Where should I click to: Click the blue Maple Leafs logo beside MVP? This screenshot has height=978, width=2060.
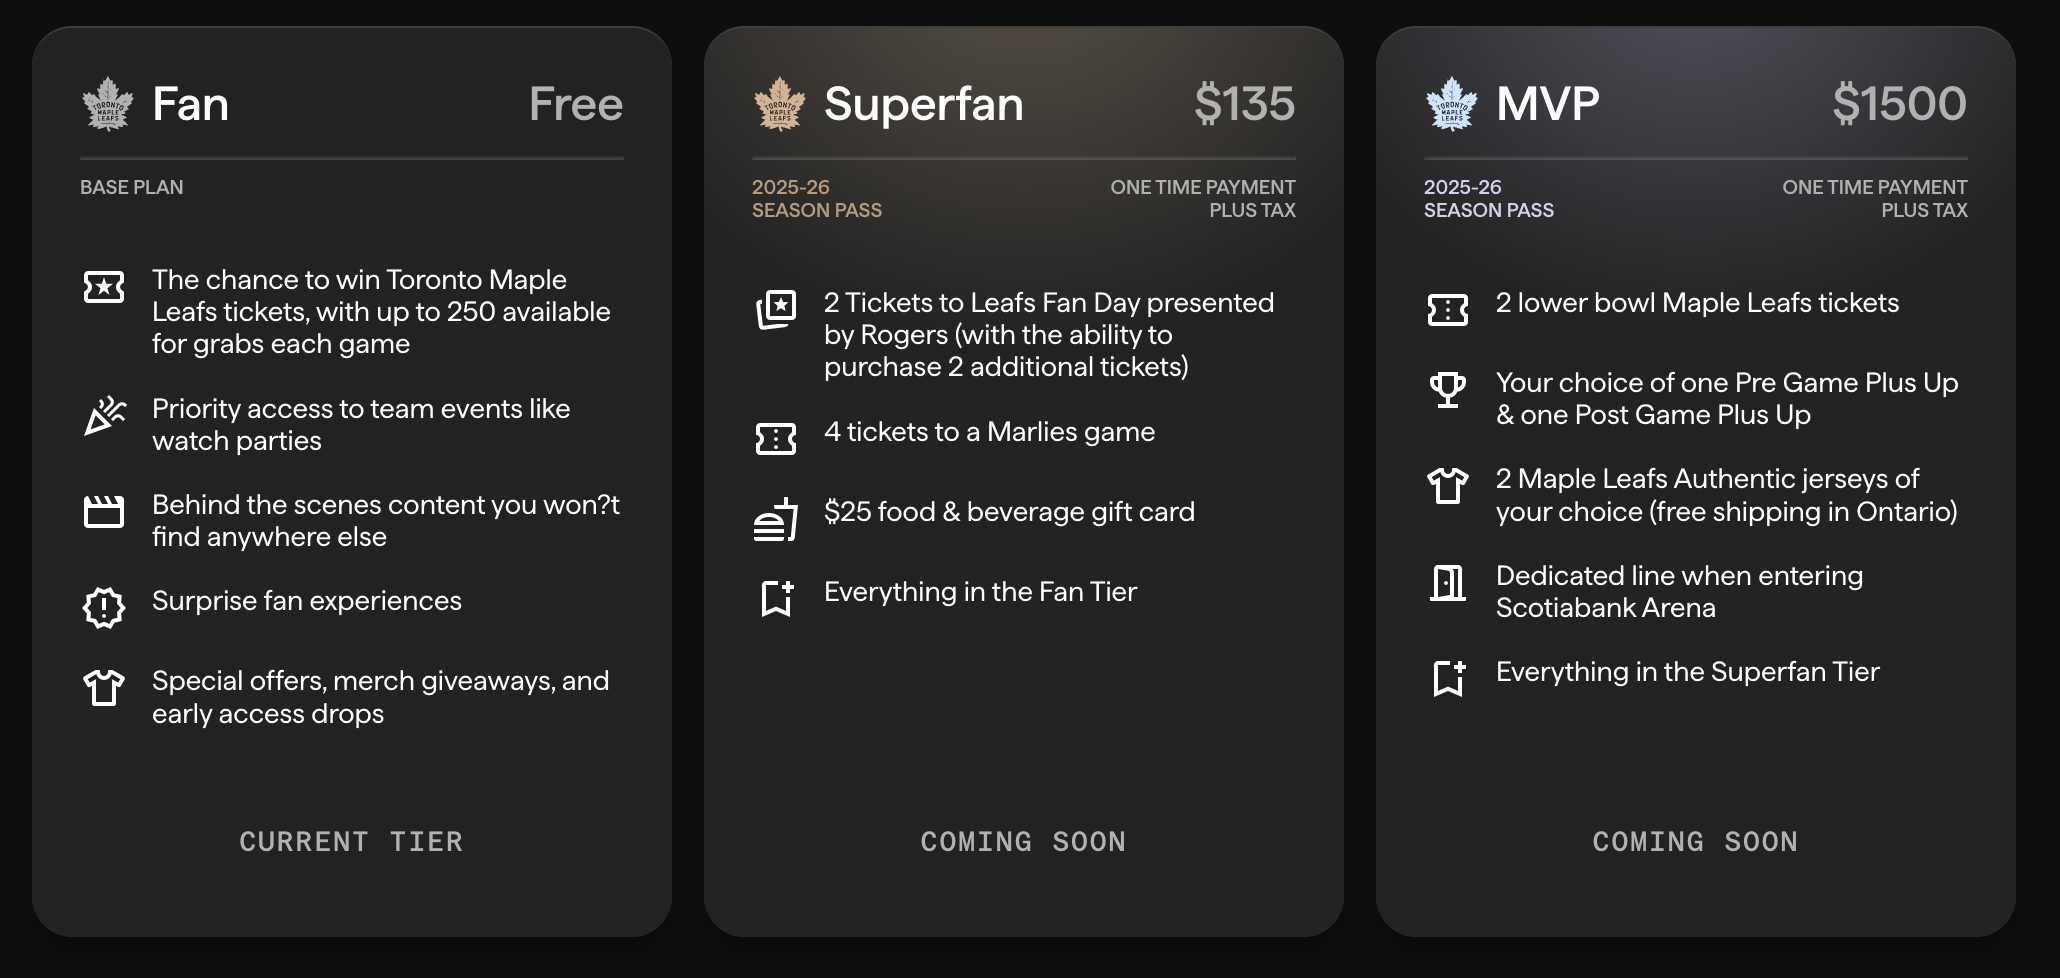point(1451,104)
